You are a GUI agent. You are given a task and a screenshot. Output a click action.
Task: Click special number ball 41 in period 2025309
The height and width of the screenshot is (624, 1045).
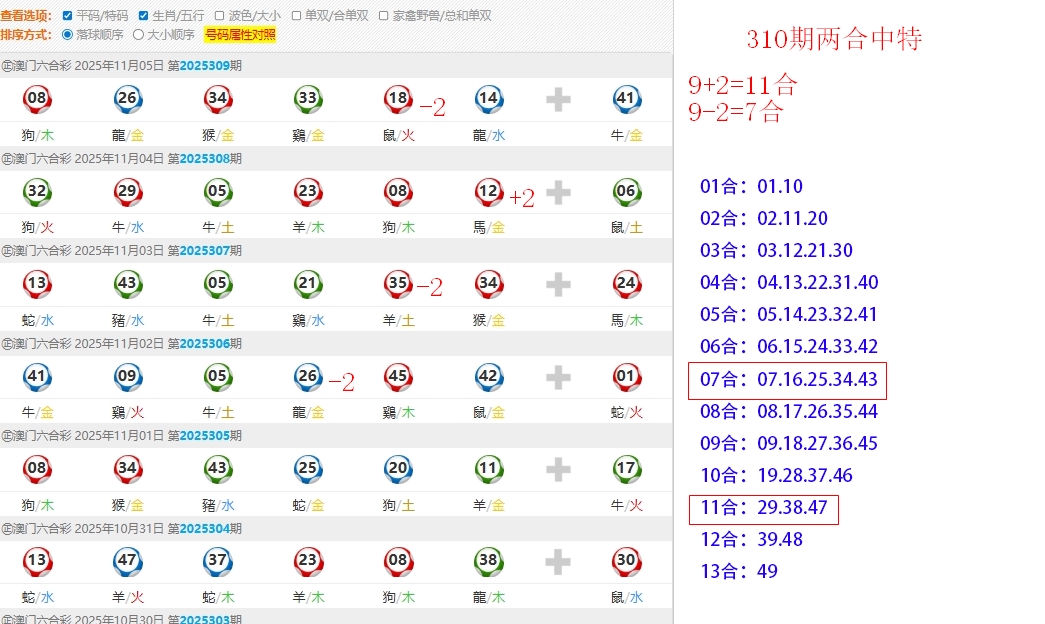click(x=626, y=99)
